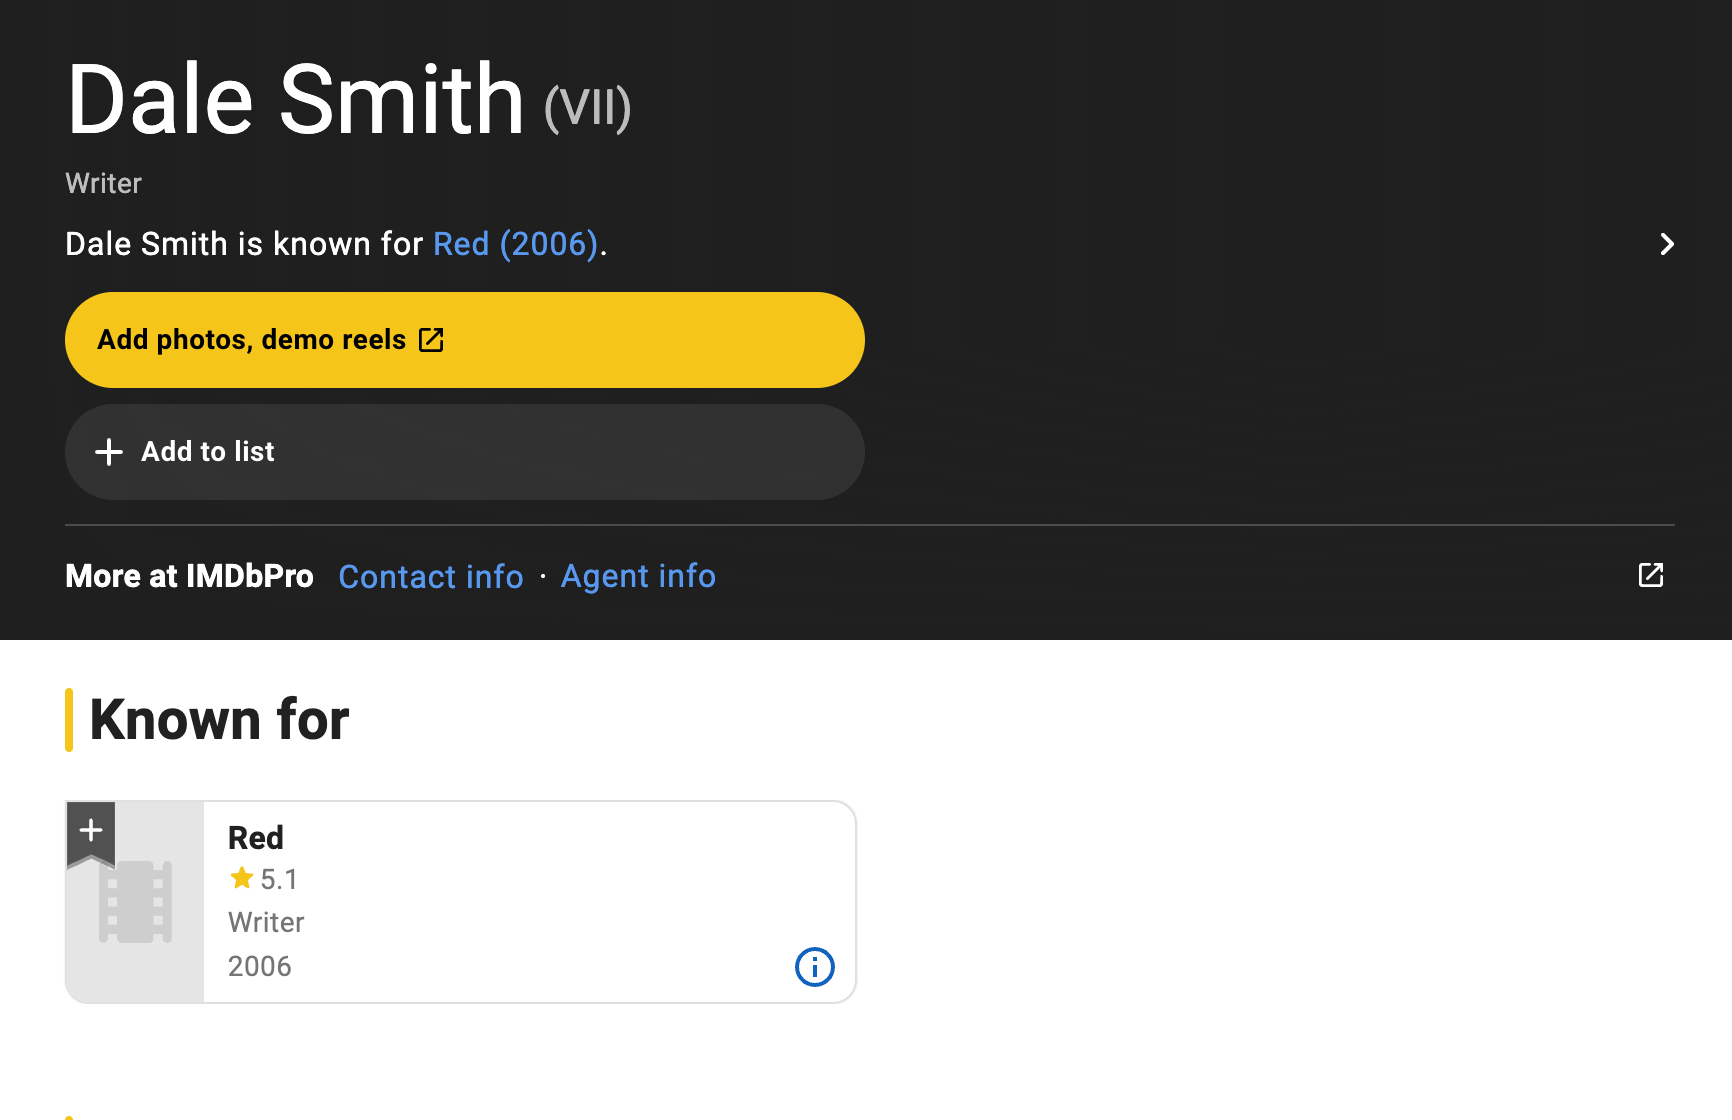Open the Red title in Known for

point(256,837)
